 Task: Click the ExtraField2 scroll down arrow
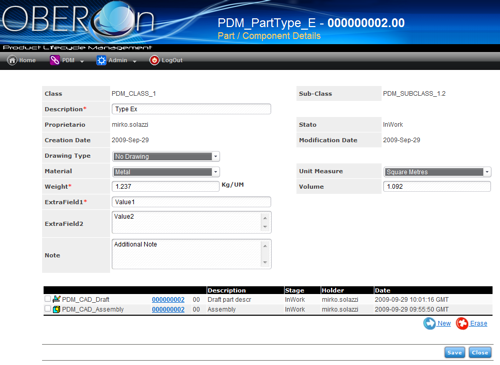tap(265, 227)
